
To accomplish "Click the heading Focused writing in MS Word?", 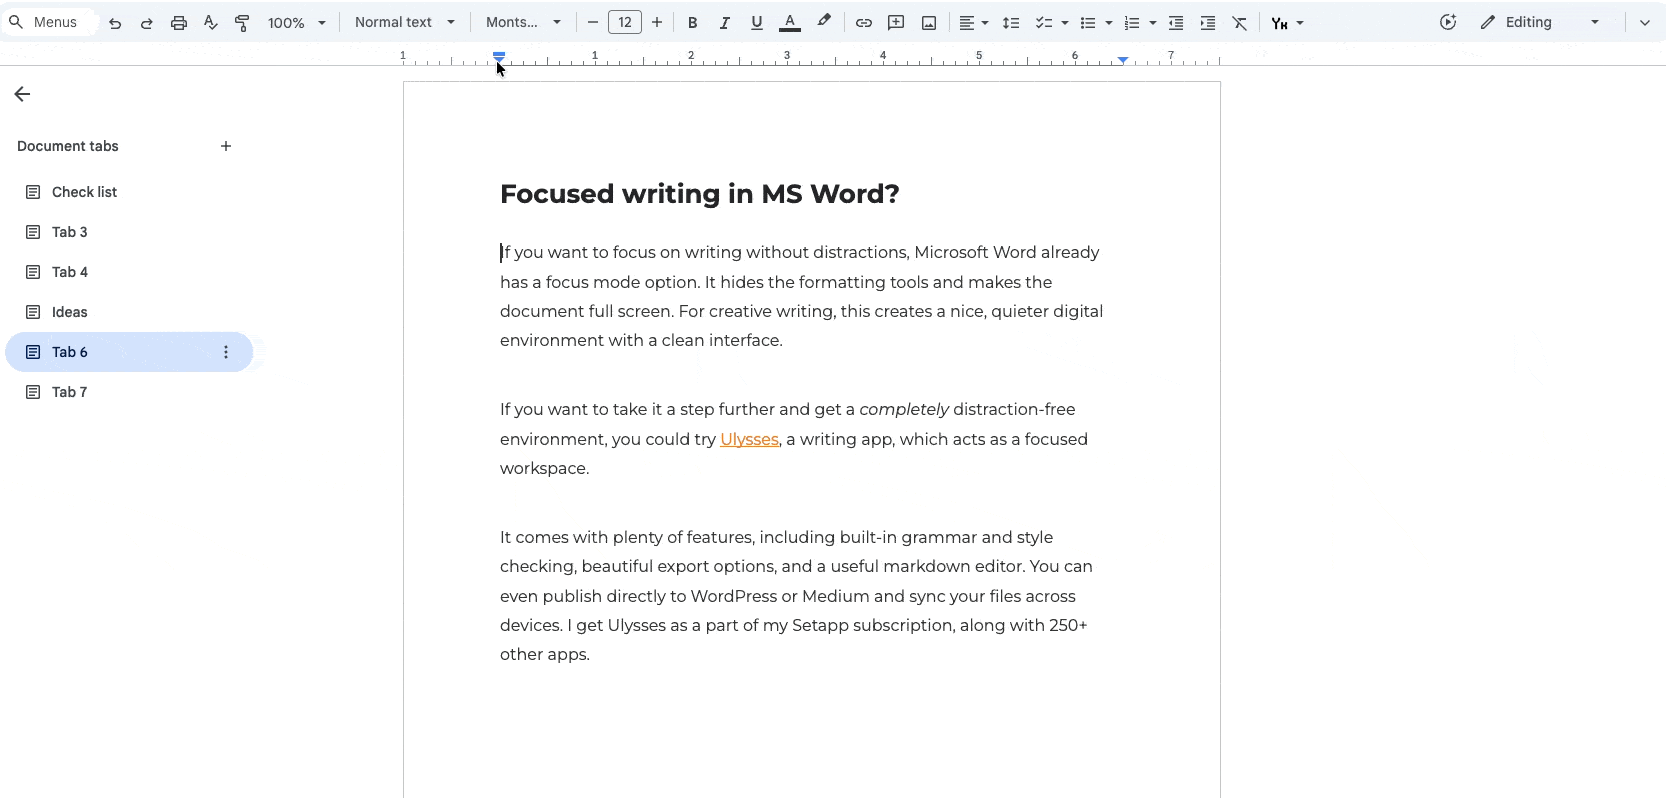I will 699,194.
